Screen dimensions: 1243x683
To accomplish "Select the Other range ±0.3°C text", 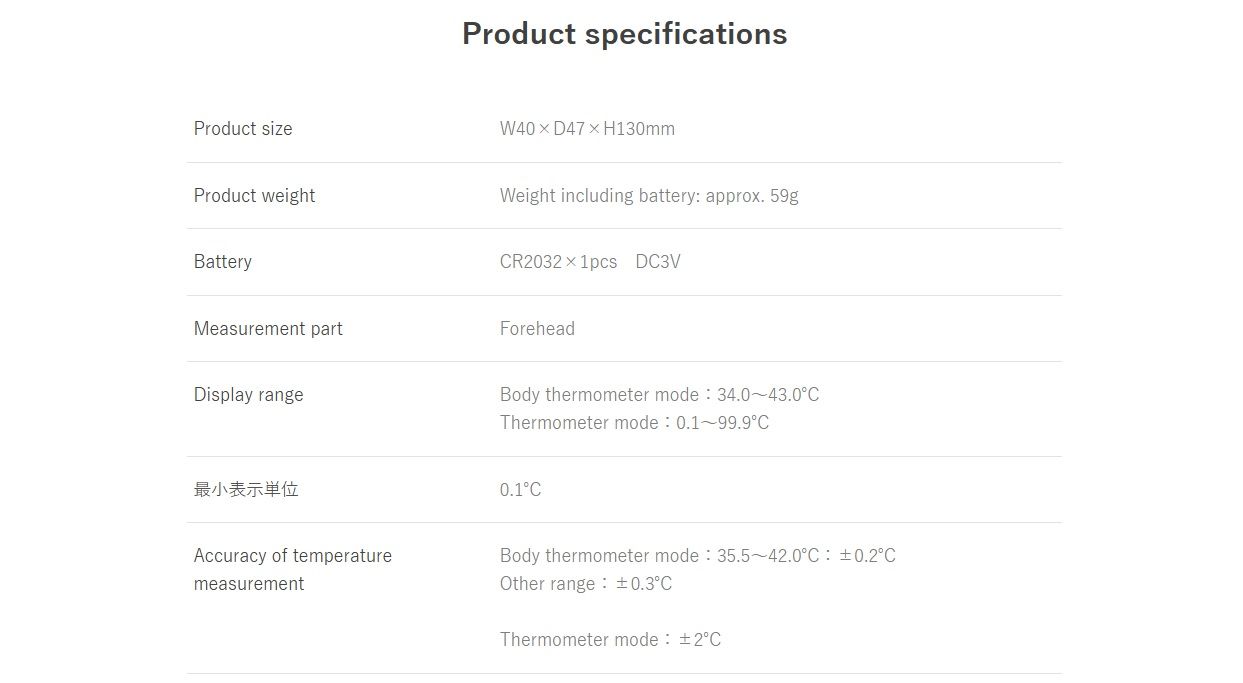I will click(x=586, y=584).
